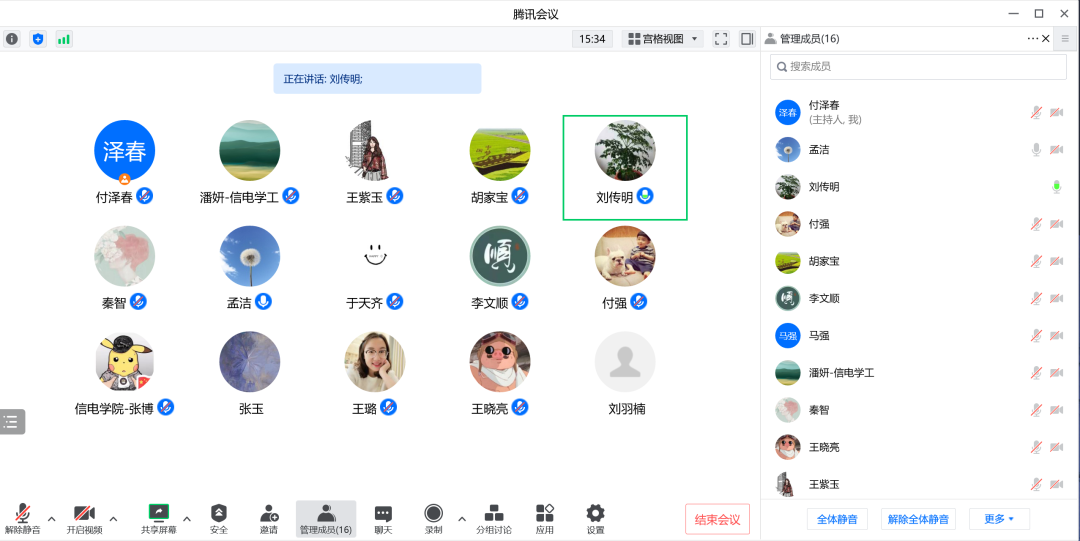The height and width of the screenshot is (541, 1080).
Task: Open the 宫格视图 view dropdown
Action: point(663,39)
